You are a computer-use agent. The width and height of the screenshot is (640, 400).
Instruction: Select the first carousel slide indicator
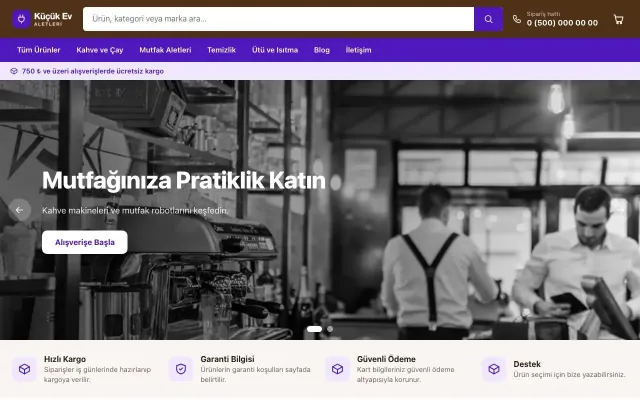tap(314, 329)
